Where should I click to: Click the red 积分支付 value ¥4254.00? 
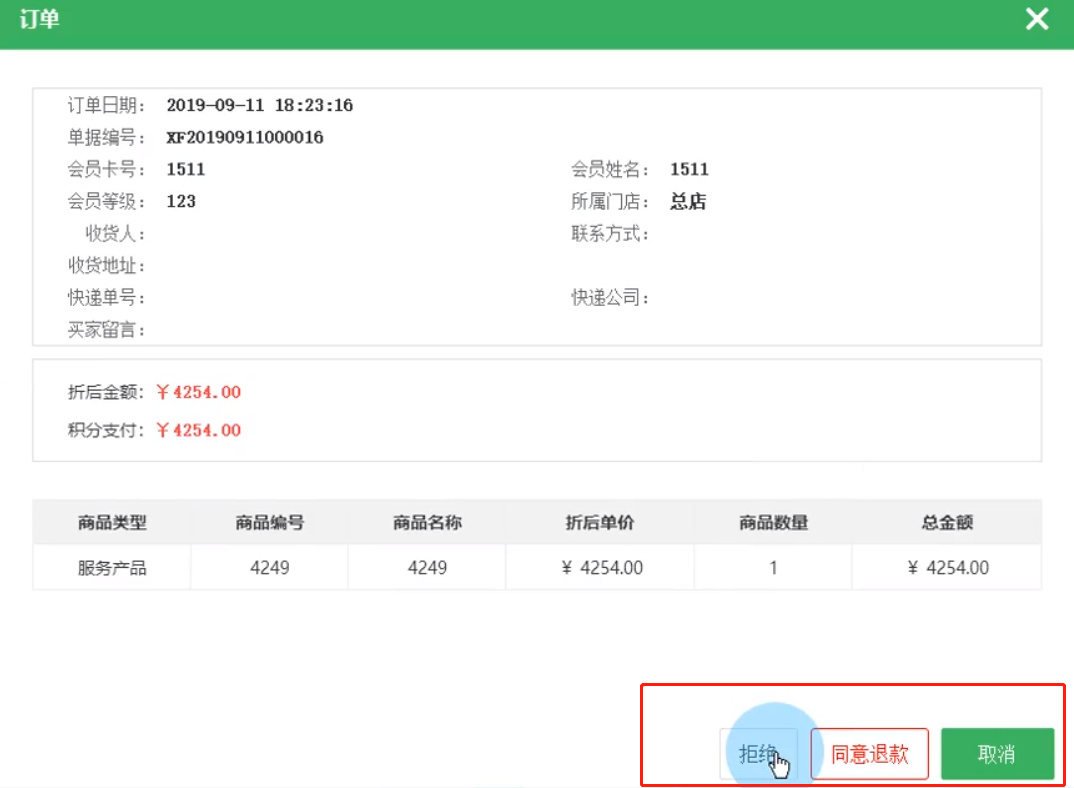pyautogui.click(x=198, y=430)
